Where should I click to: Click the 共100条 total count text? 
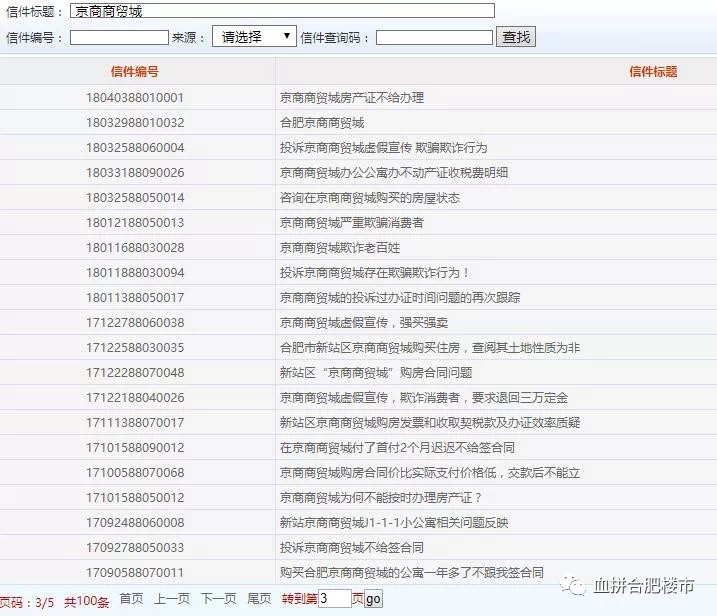pos(86,602)
